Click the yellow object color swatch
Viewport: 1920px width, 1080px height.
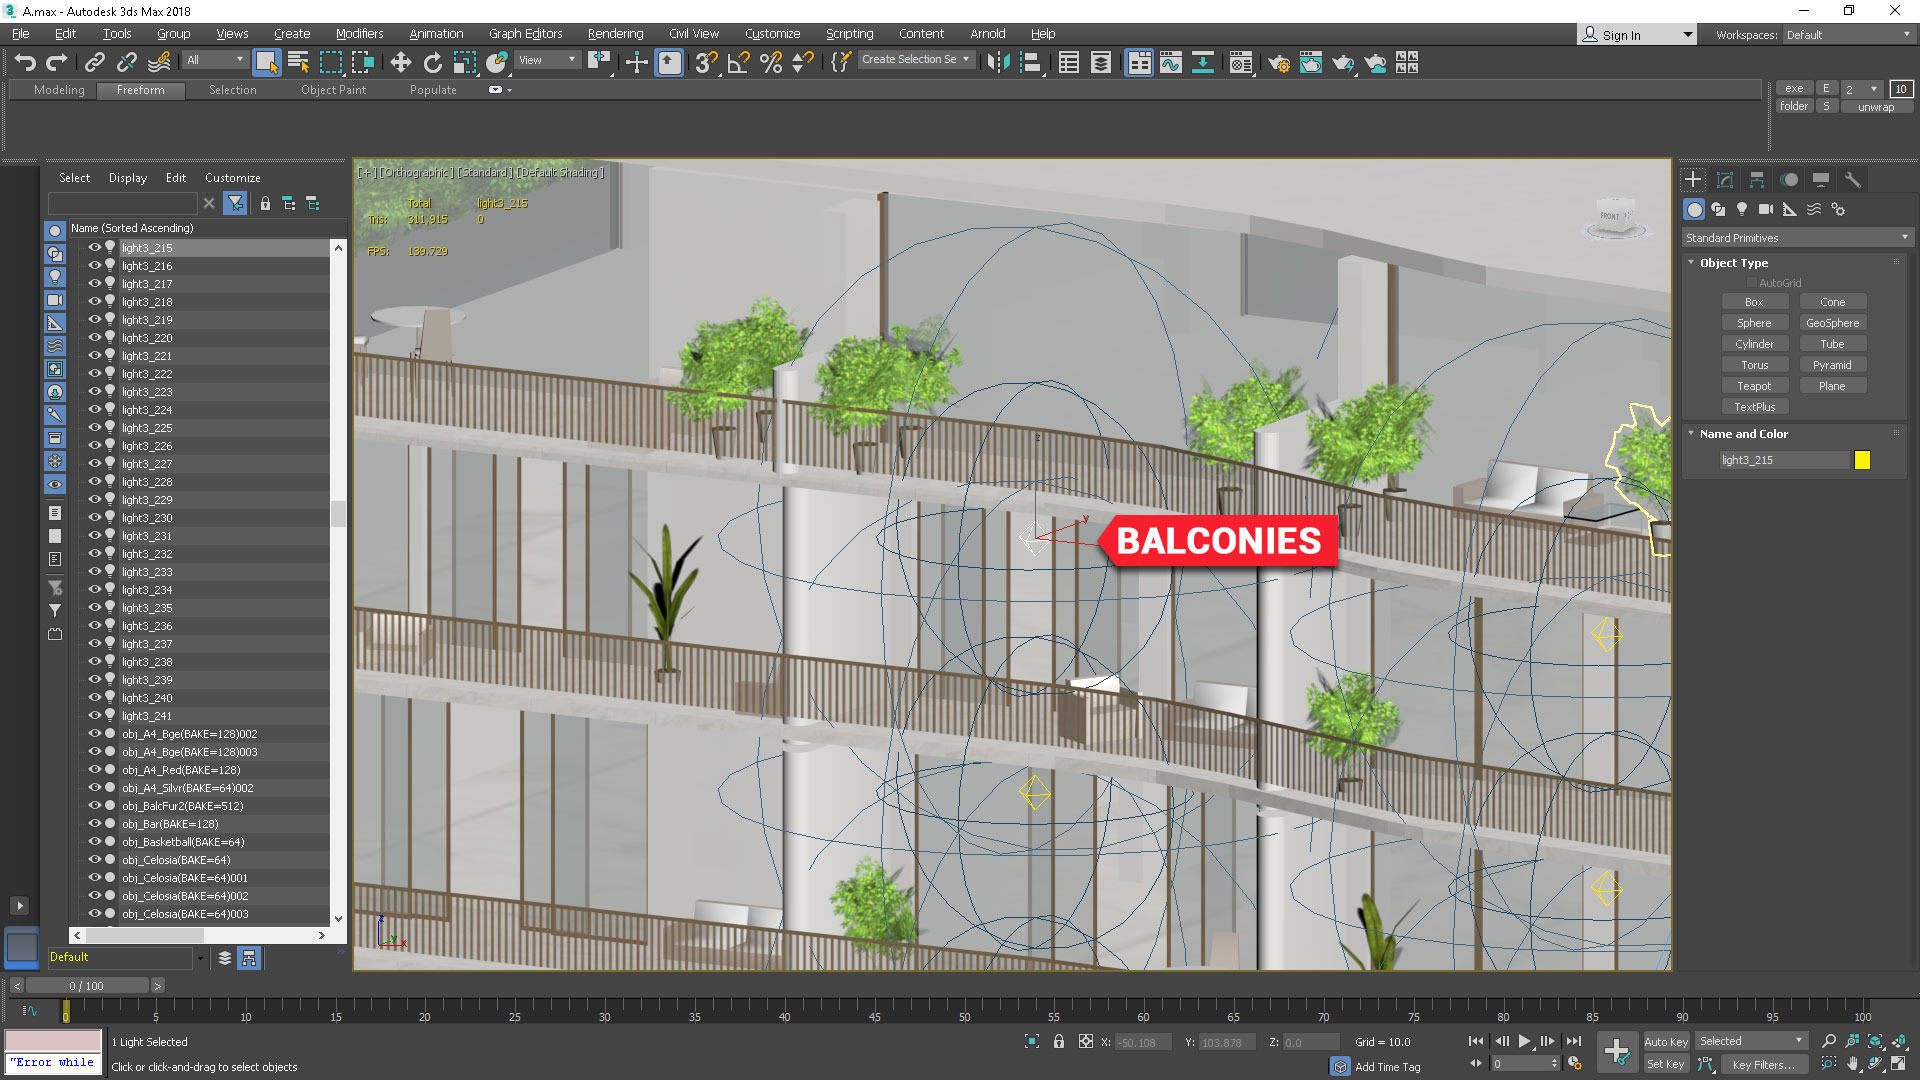coord(1862,460)
